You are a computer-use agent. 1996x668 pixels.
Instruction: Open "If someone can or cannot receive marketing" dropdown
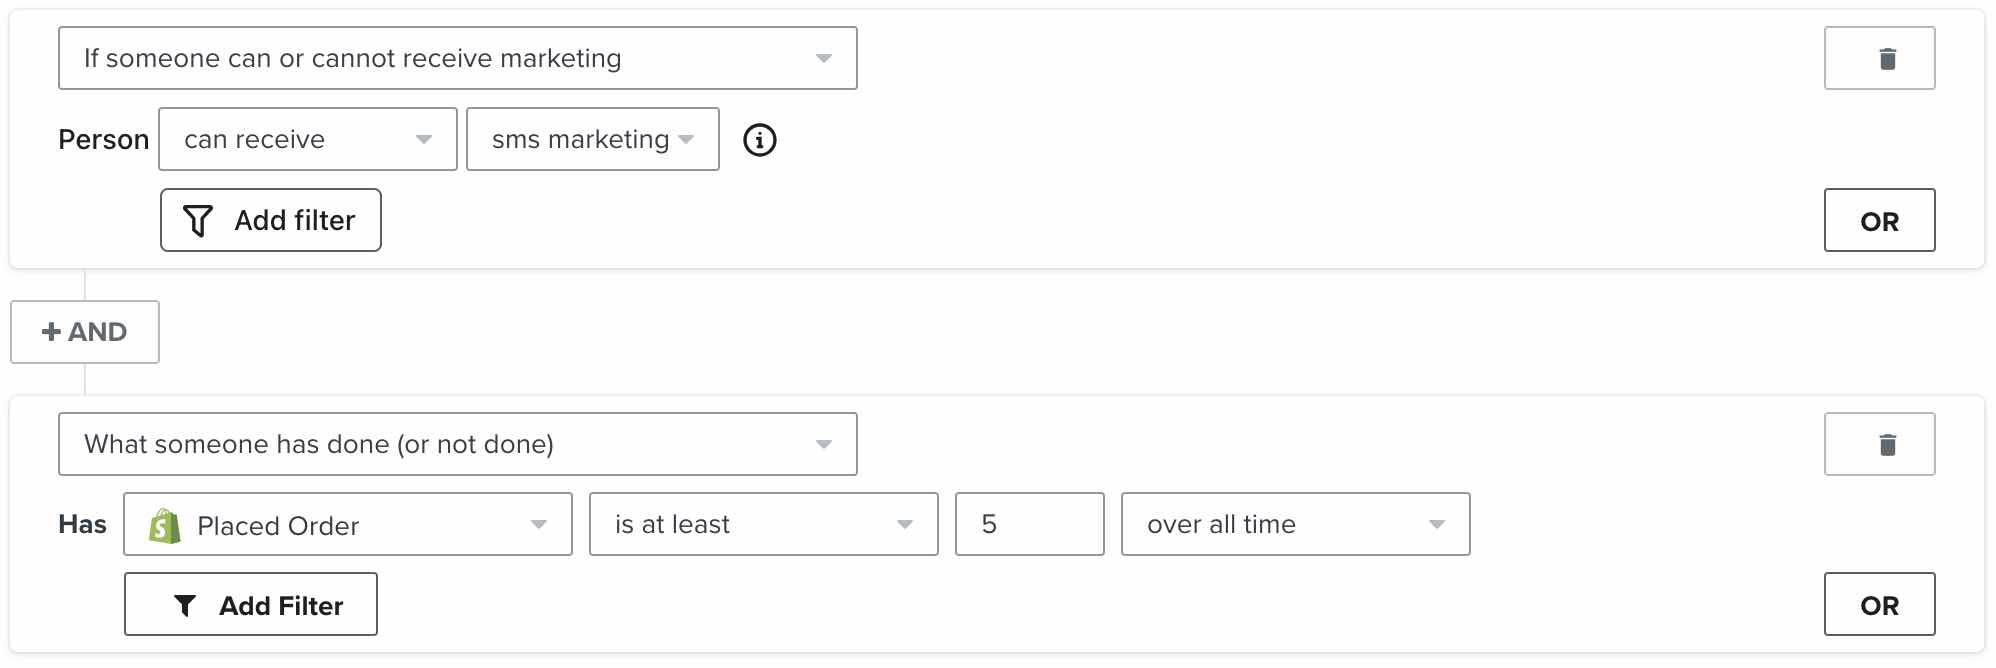pyautogui.click(x=457, y=59)
